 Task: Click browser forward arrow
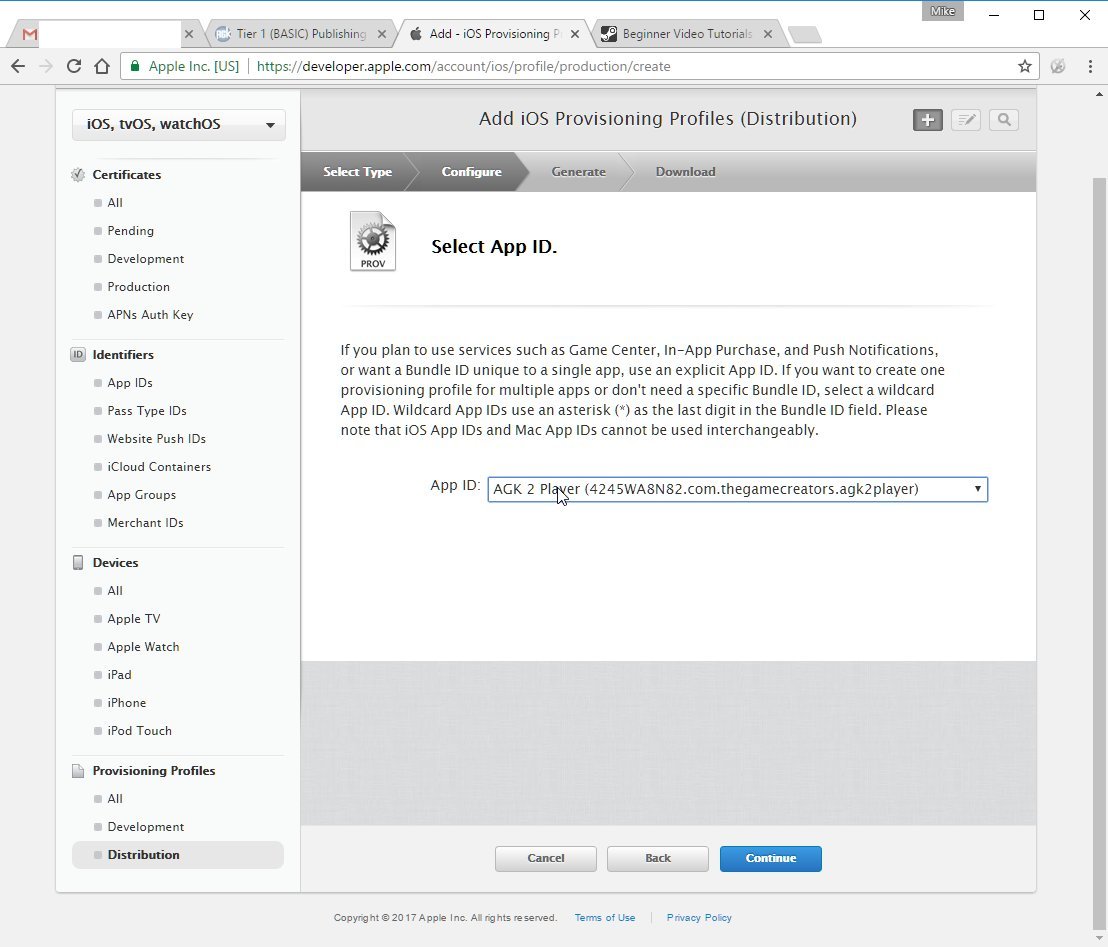pyautogui.click(x=46, y=66)
